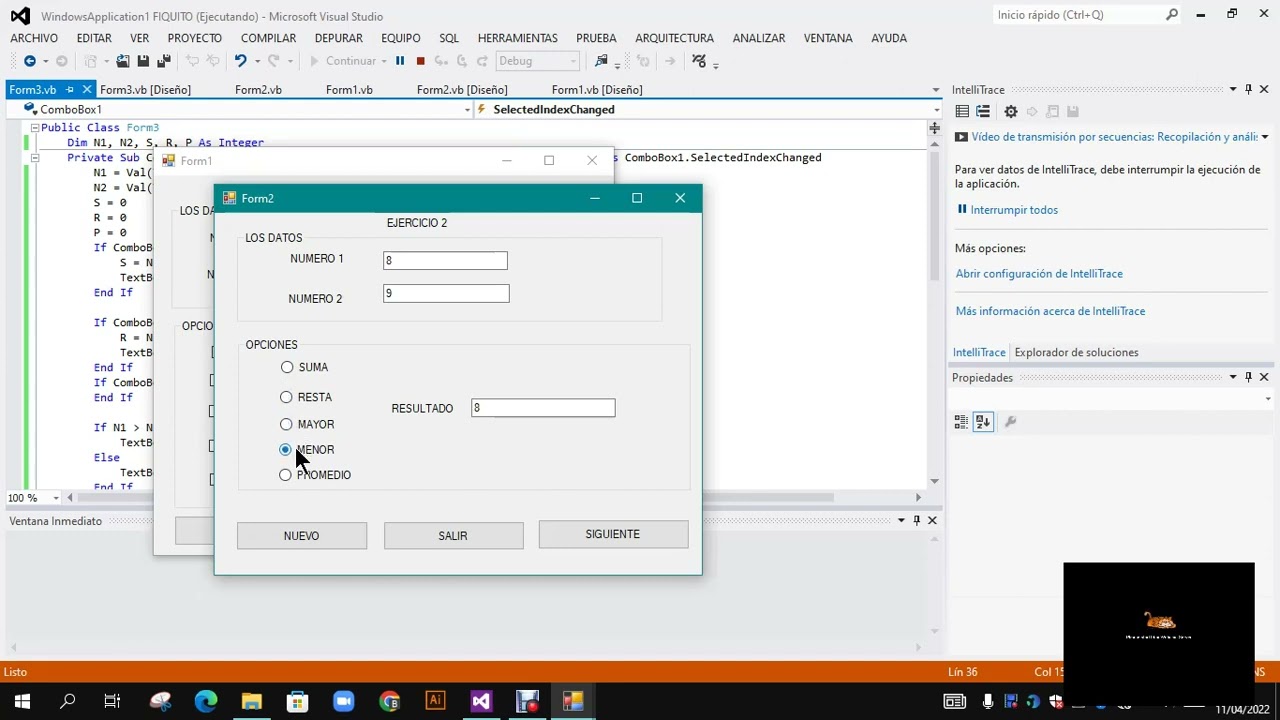
Task: Click the Open File toolbar icon
Action: pyautogui.click(x=123, y=61)
